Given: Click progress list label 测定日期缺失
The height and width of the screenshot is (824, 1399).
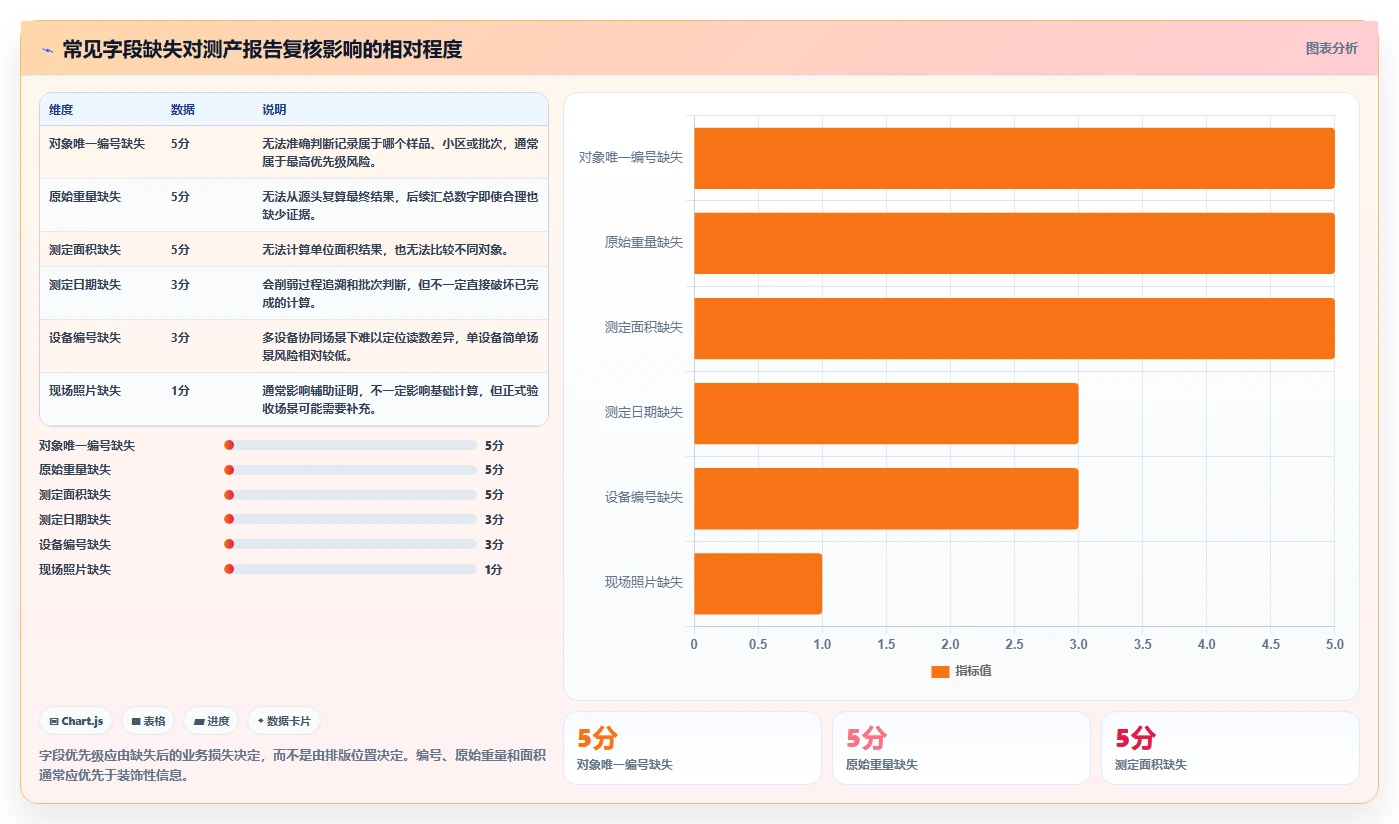Looking at the screenshot, I should click(x=75, y=520).
